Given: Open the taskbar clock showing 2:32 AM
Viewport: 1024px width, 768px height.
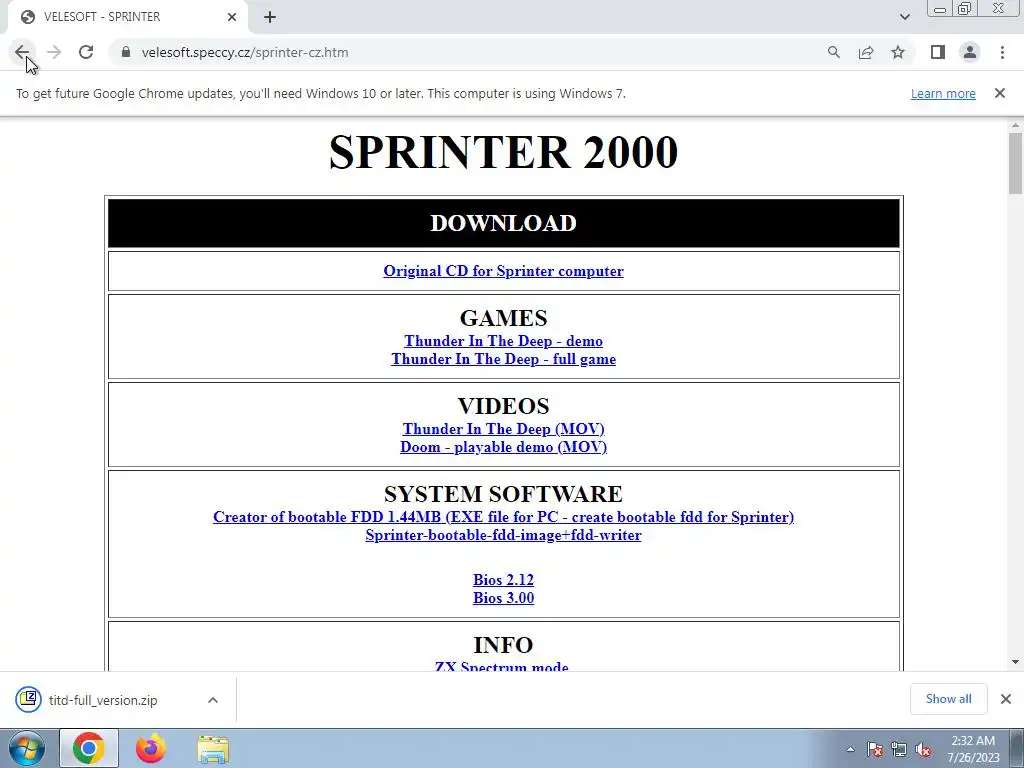Looking at the screenshot, I should 973,749.
